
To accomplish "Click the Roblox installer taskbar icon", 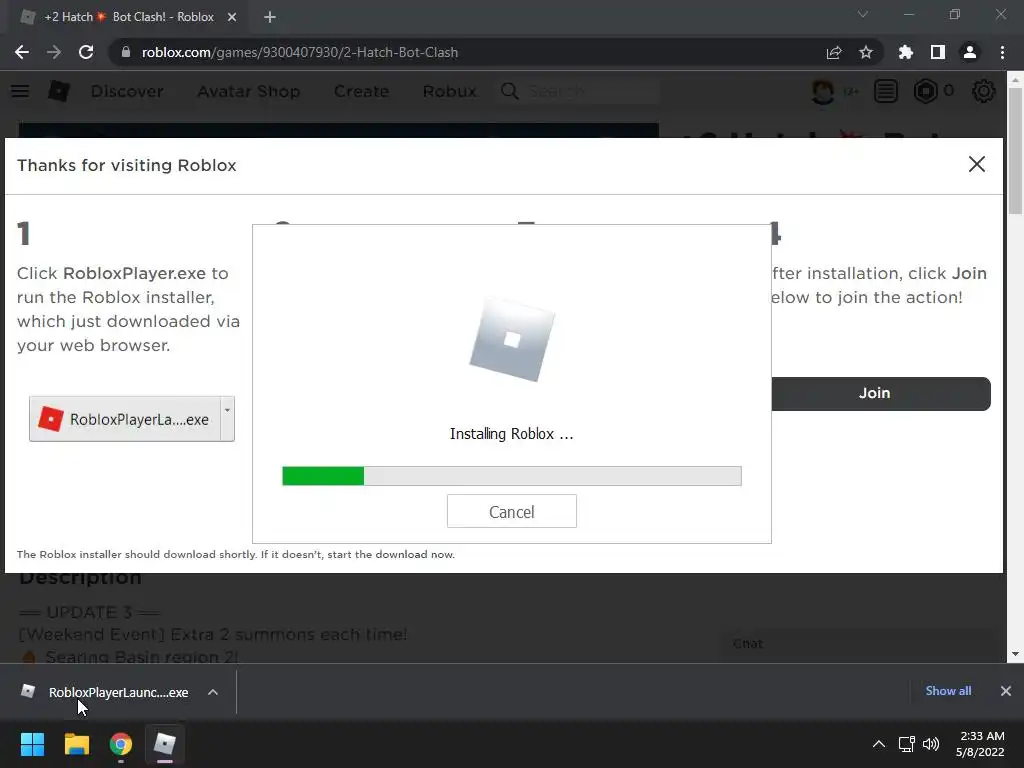I will [x=165, y=744].
